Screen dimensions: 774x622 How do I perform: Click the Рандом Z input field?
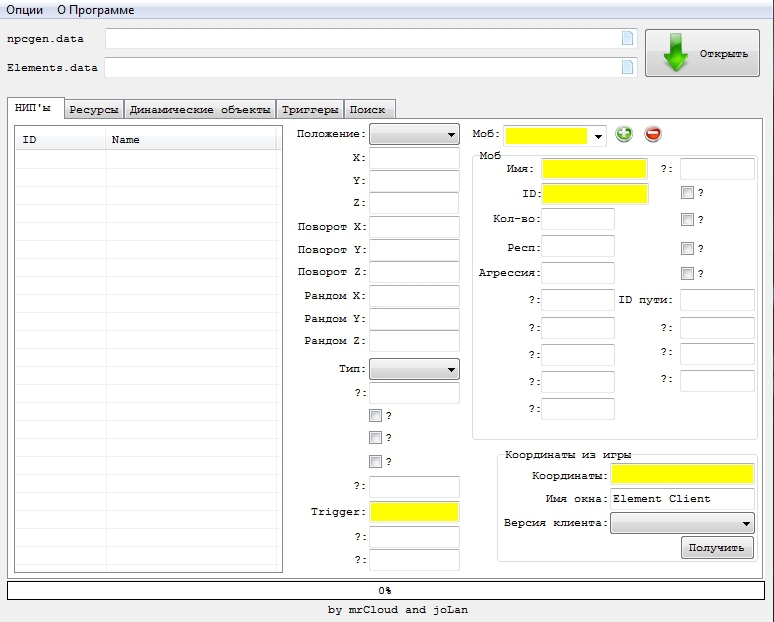pos(414,341)
